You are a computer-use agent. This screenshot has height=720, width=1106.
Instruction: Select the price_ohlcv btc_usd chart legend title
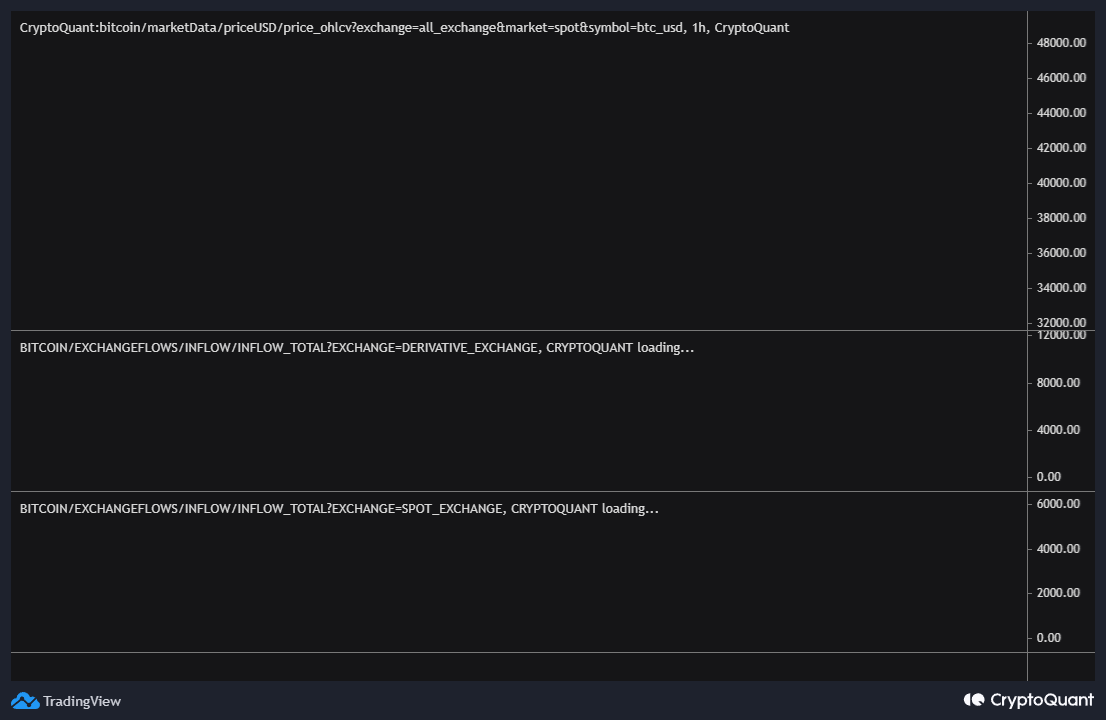[x=404, y=28]
